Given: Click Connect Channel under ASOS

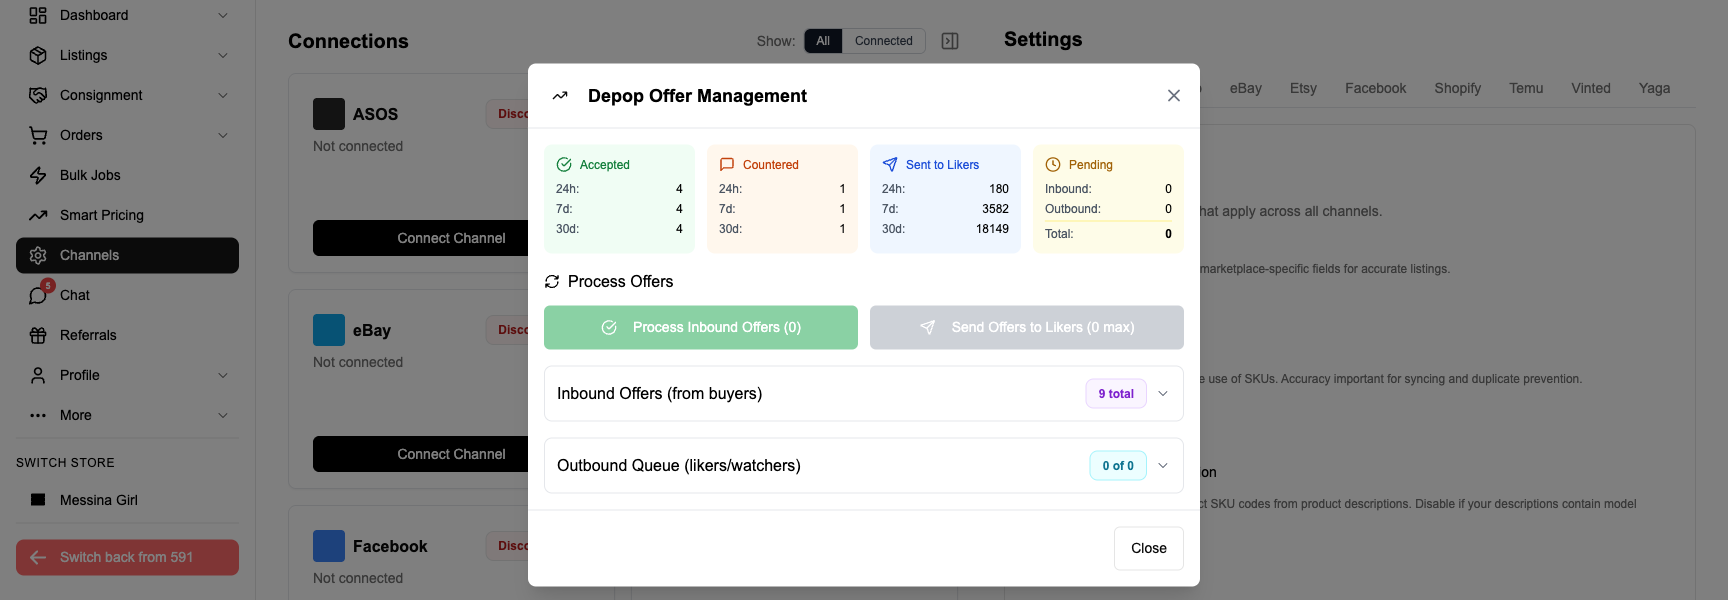Looking at the screenshot, I should (x=451, y=238).
